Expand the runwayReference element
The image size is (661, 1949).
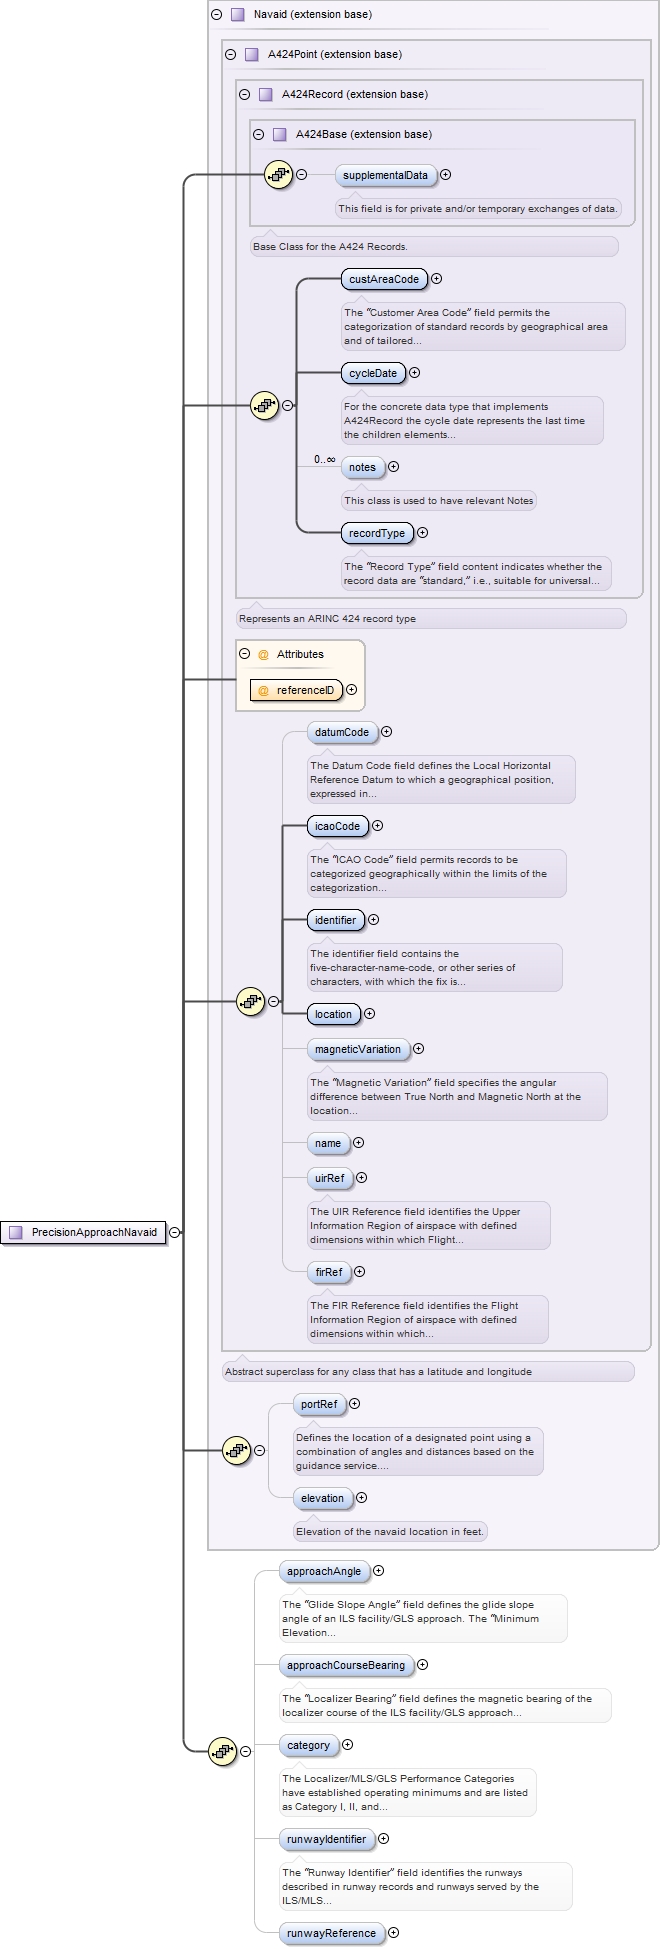pyautogui.click(x=393, y=1933)
